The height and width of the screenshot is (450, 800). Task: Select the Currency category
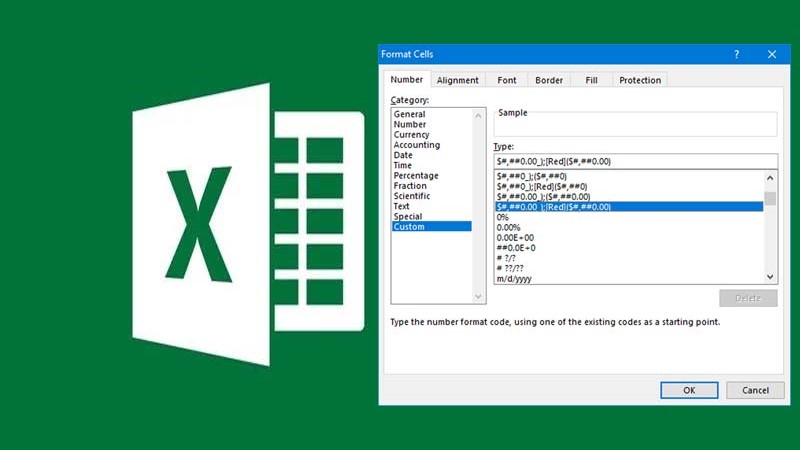(432, 135)
